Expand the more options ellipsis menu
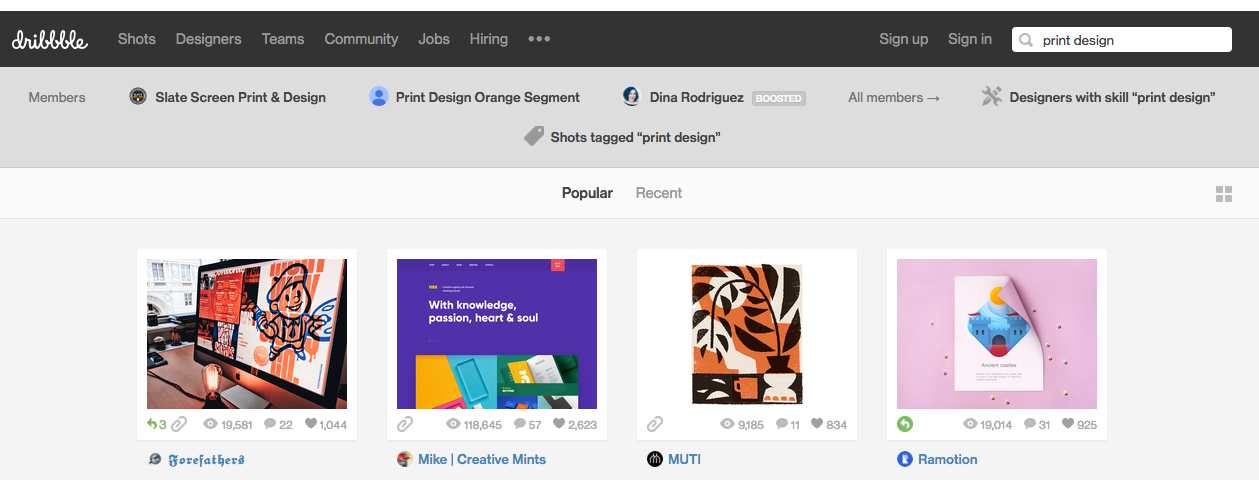This screenshot has height=480, width=1259. tap(539, 39)
